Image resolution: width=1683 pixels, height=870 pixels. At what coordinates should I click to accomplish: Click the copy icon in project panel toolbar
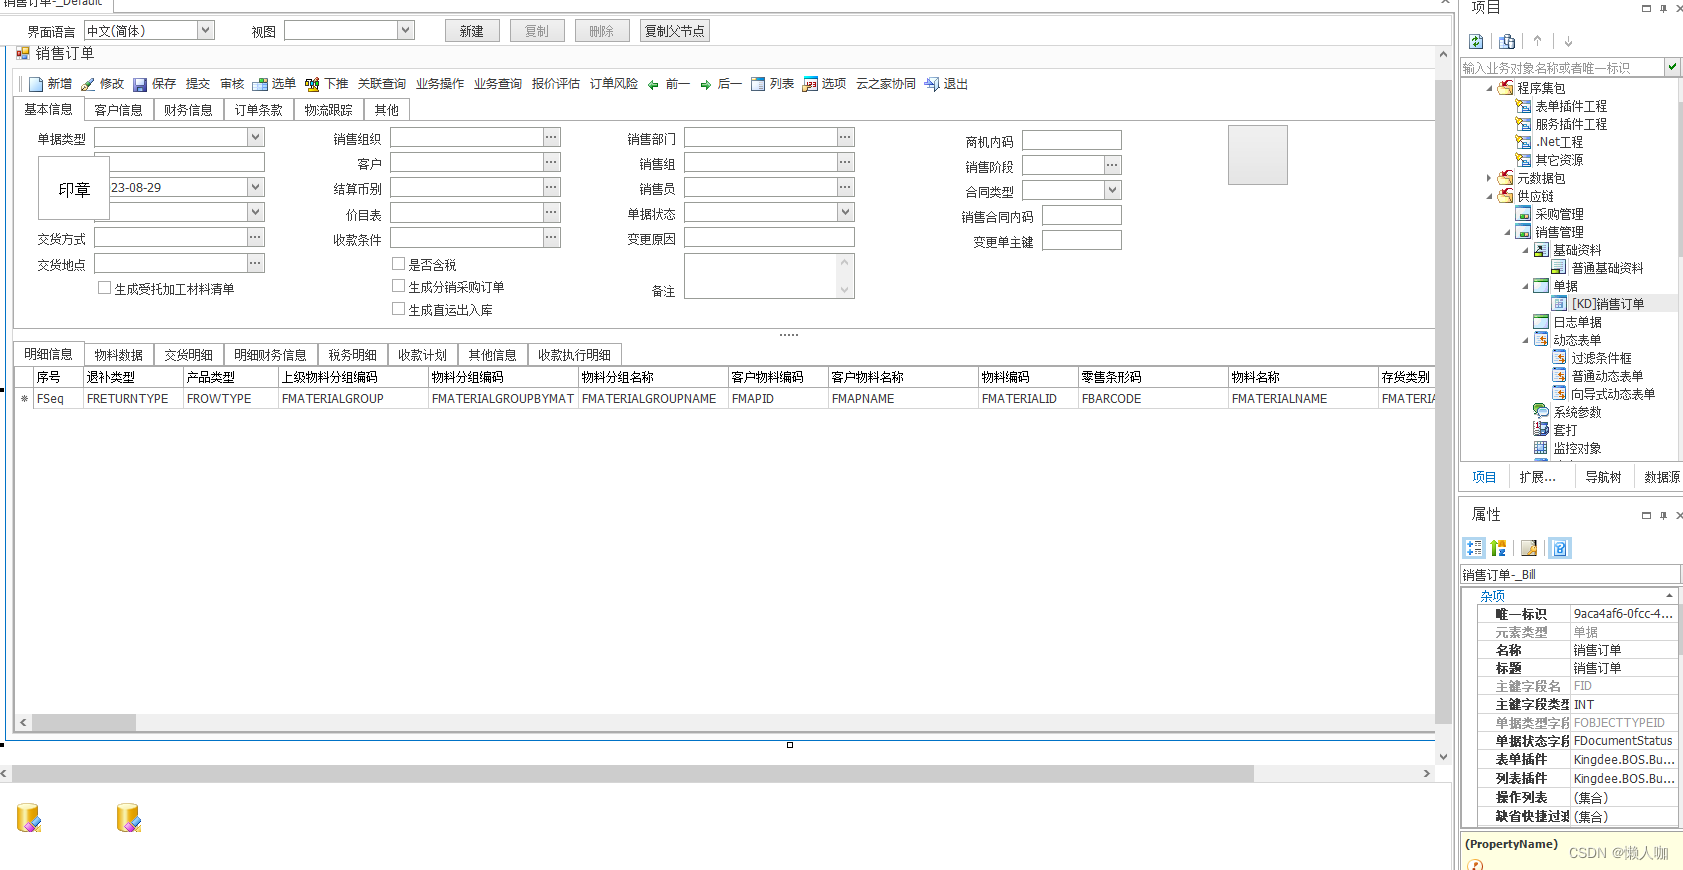pyautogui.click(x=1507, y=41)
